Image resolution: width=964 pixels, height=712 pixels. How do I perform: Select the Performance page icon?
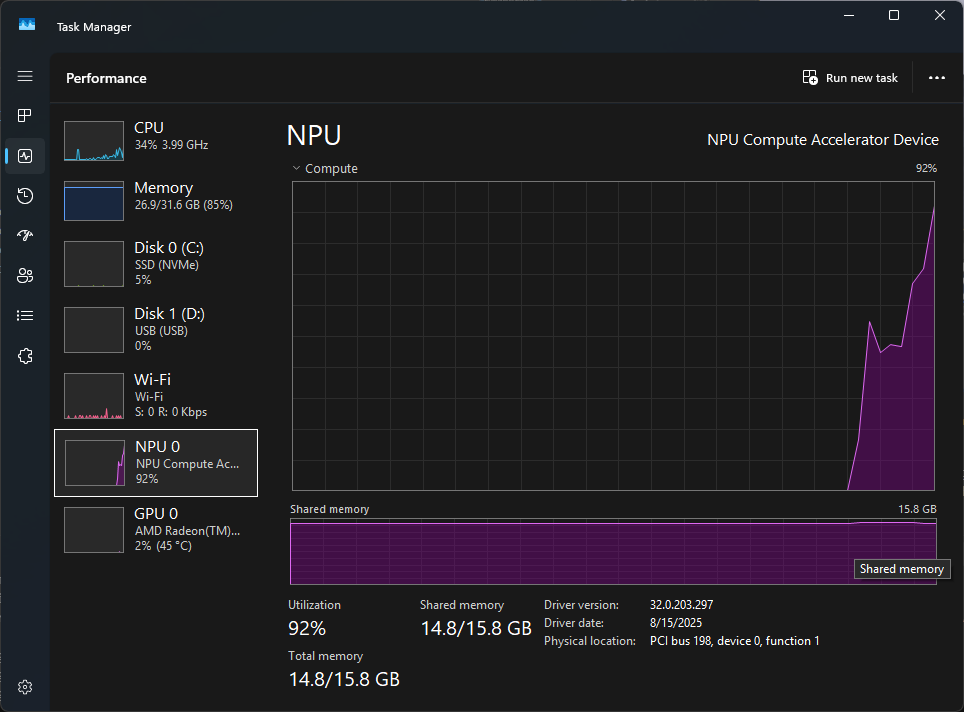[25, 156]
